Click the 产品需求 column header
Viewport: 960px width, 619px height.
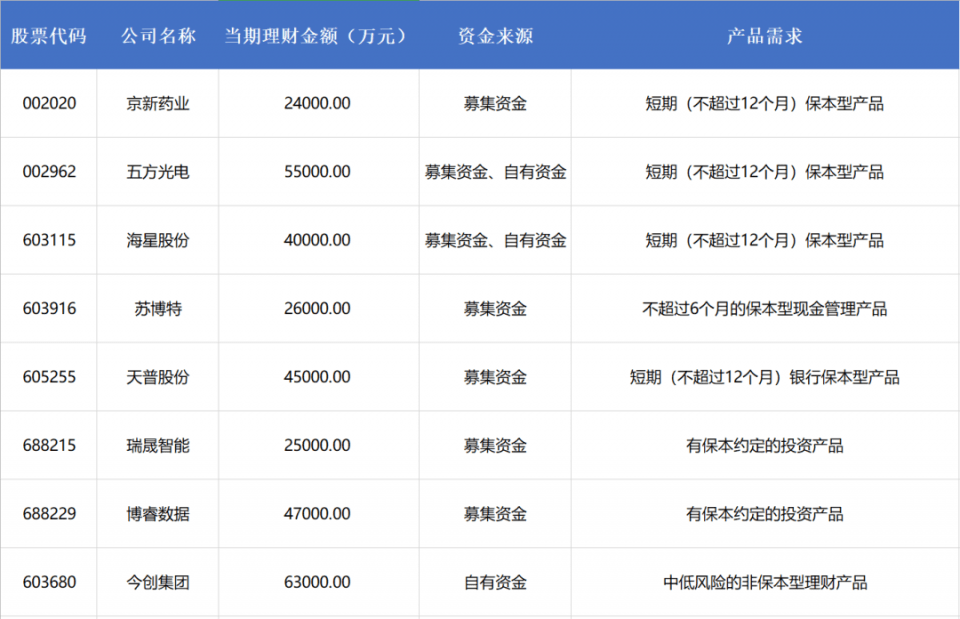pos(765,36)
